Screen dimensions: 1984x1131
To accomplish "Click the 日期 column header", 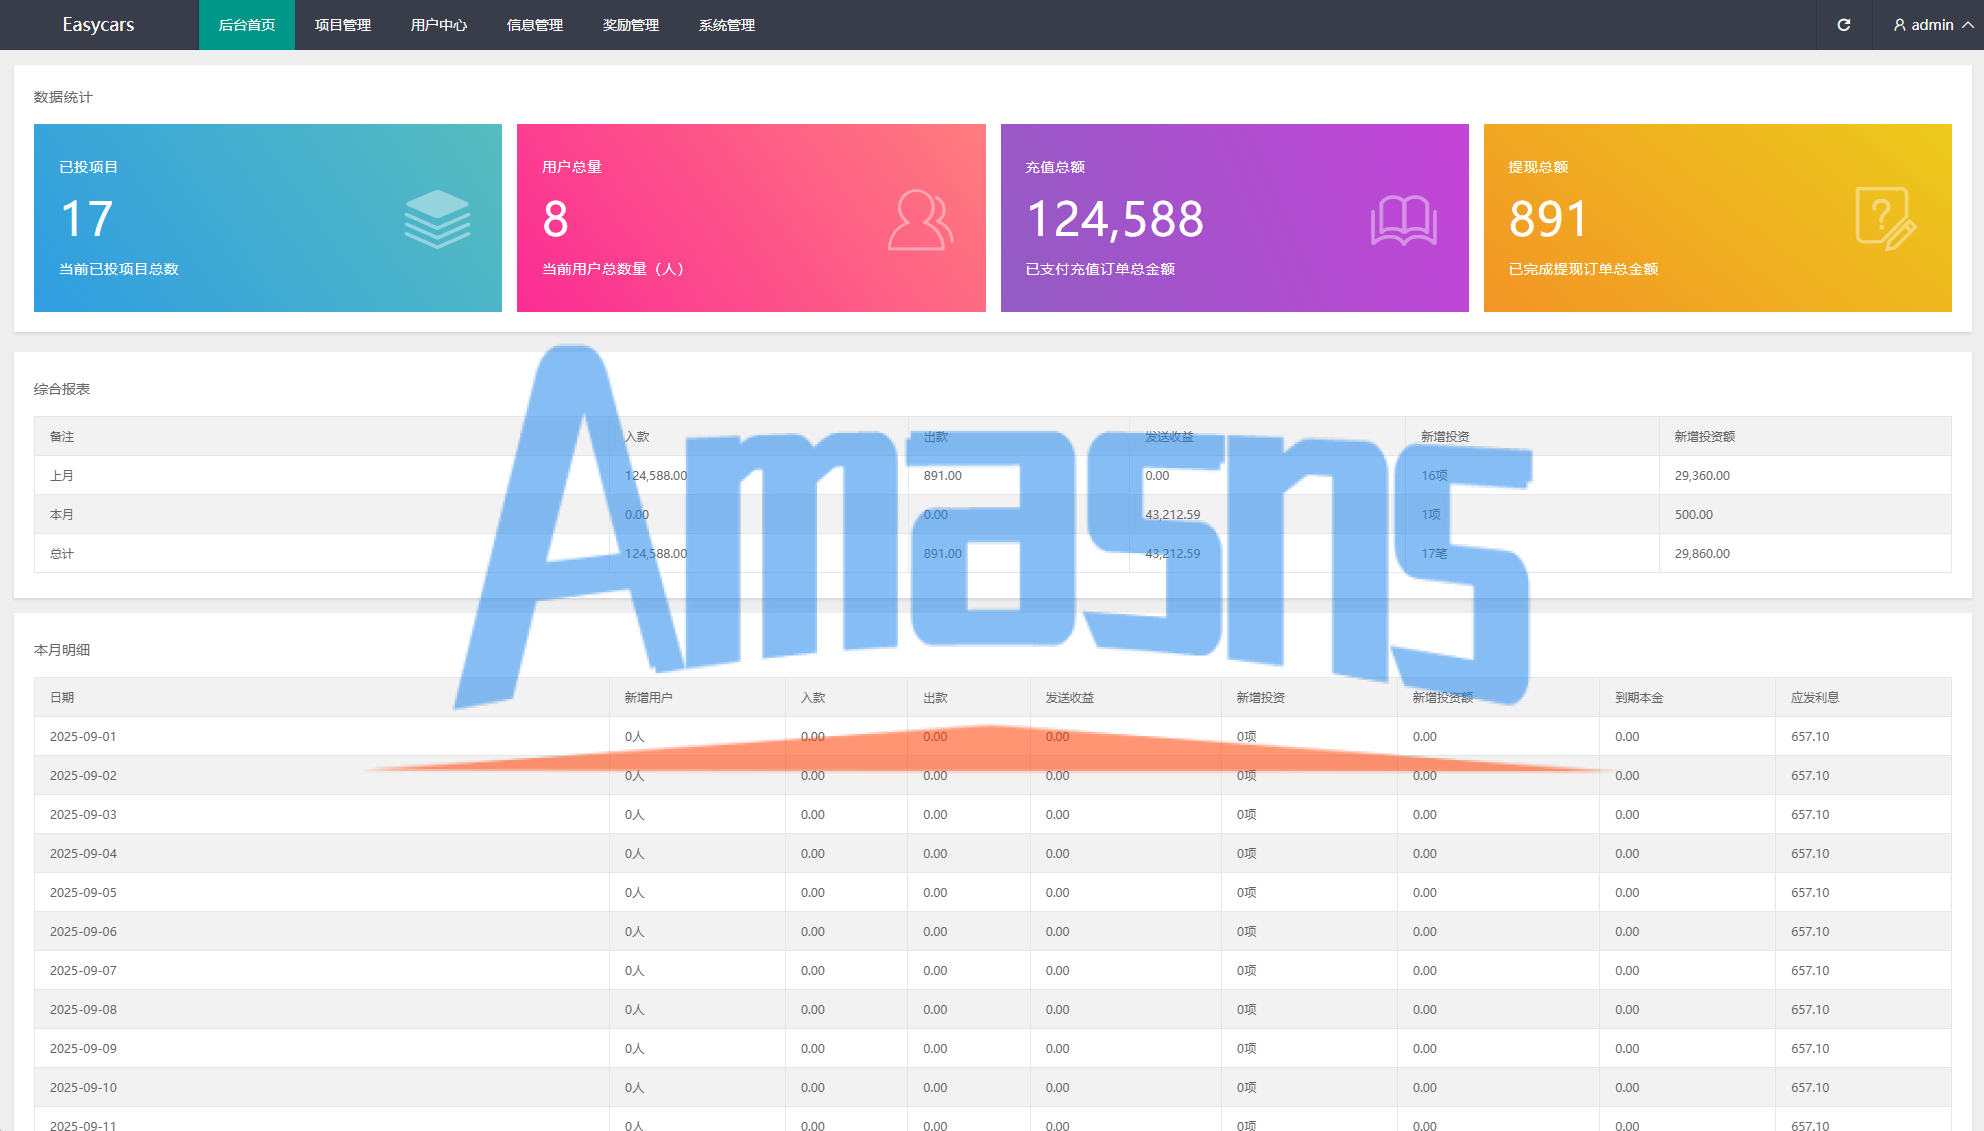I will 62,698.
